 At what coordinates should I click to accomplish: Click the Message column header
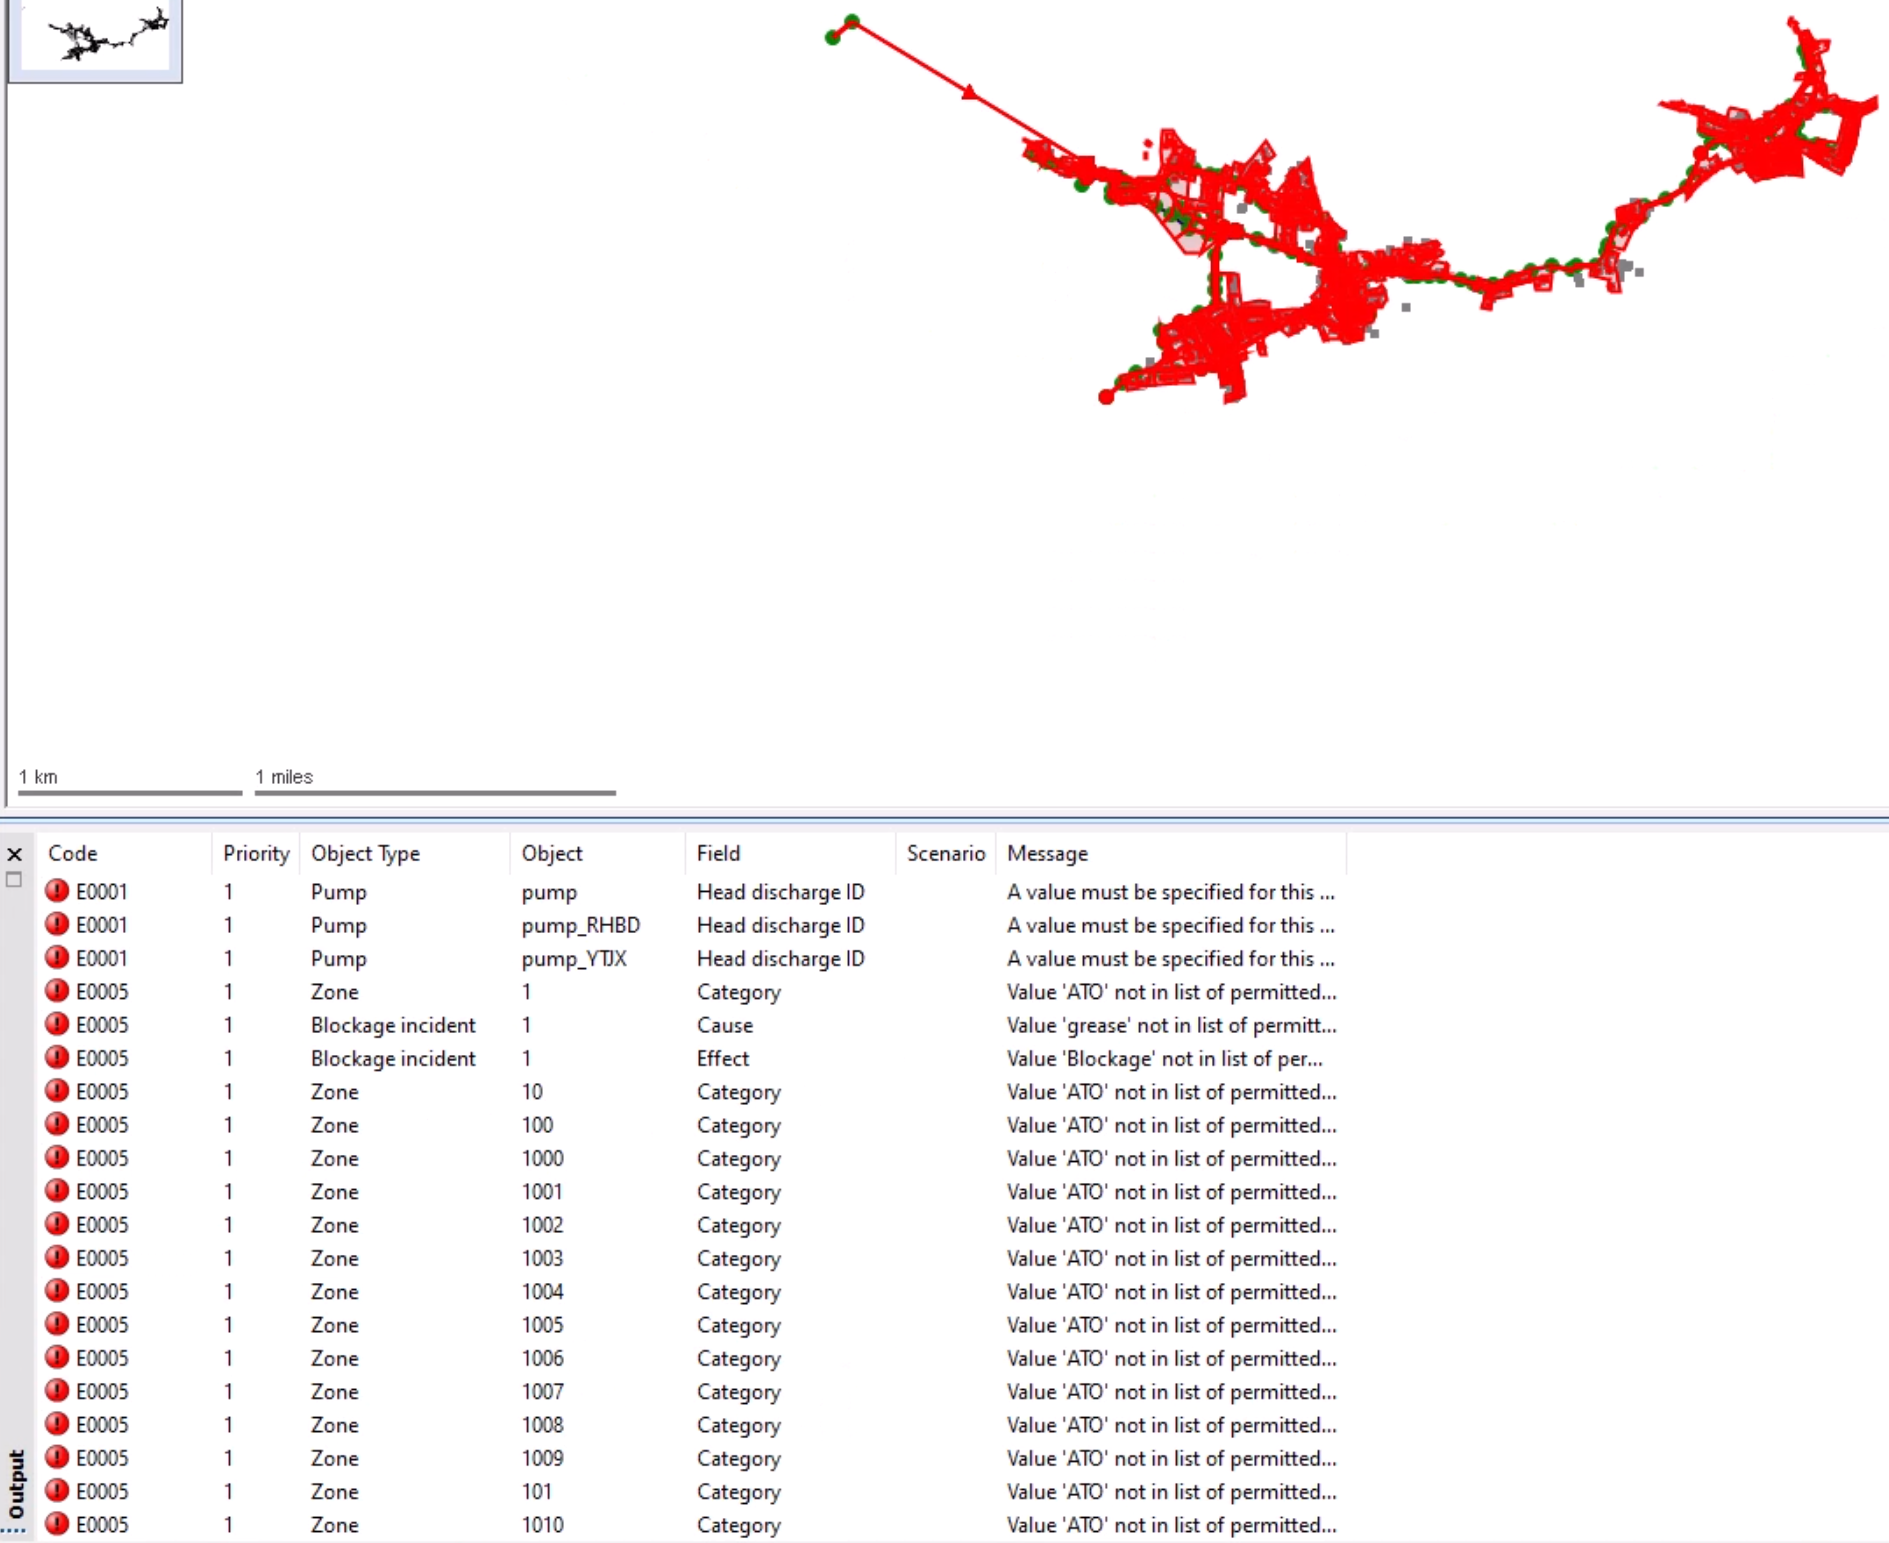(x=1047, y=853)
